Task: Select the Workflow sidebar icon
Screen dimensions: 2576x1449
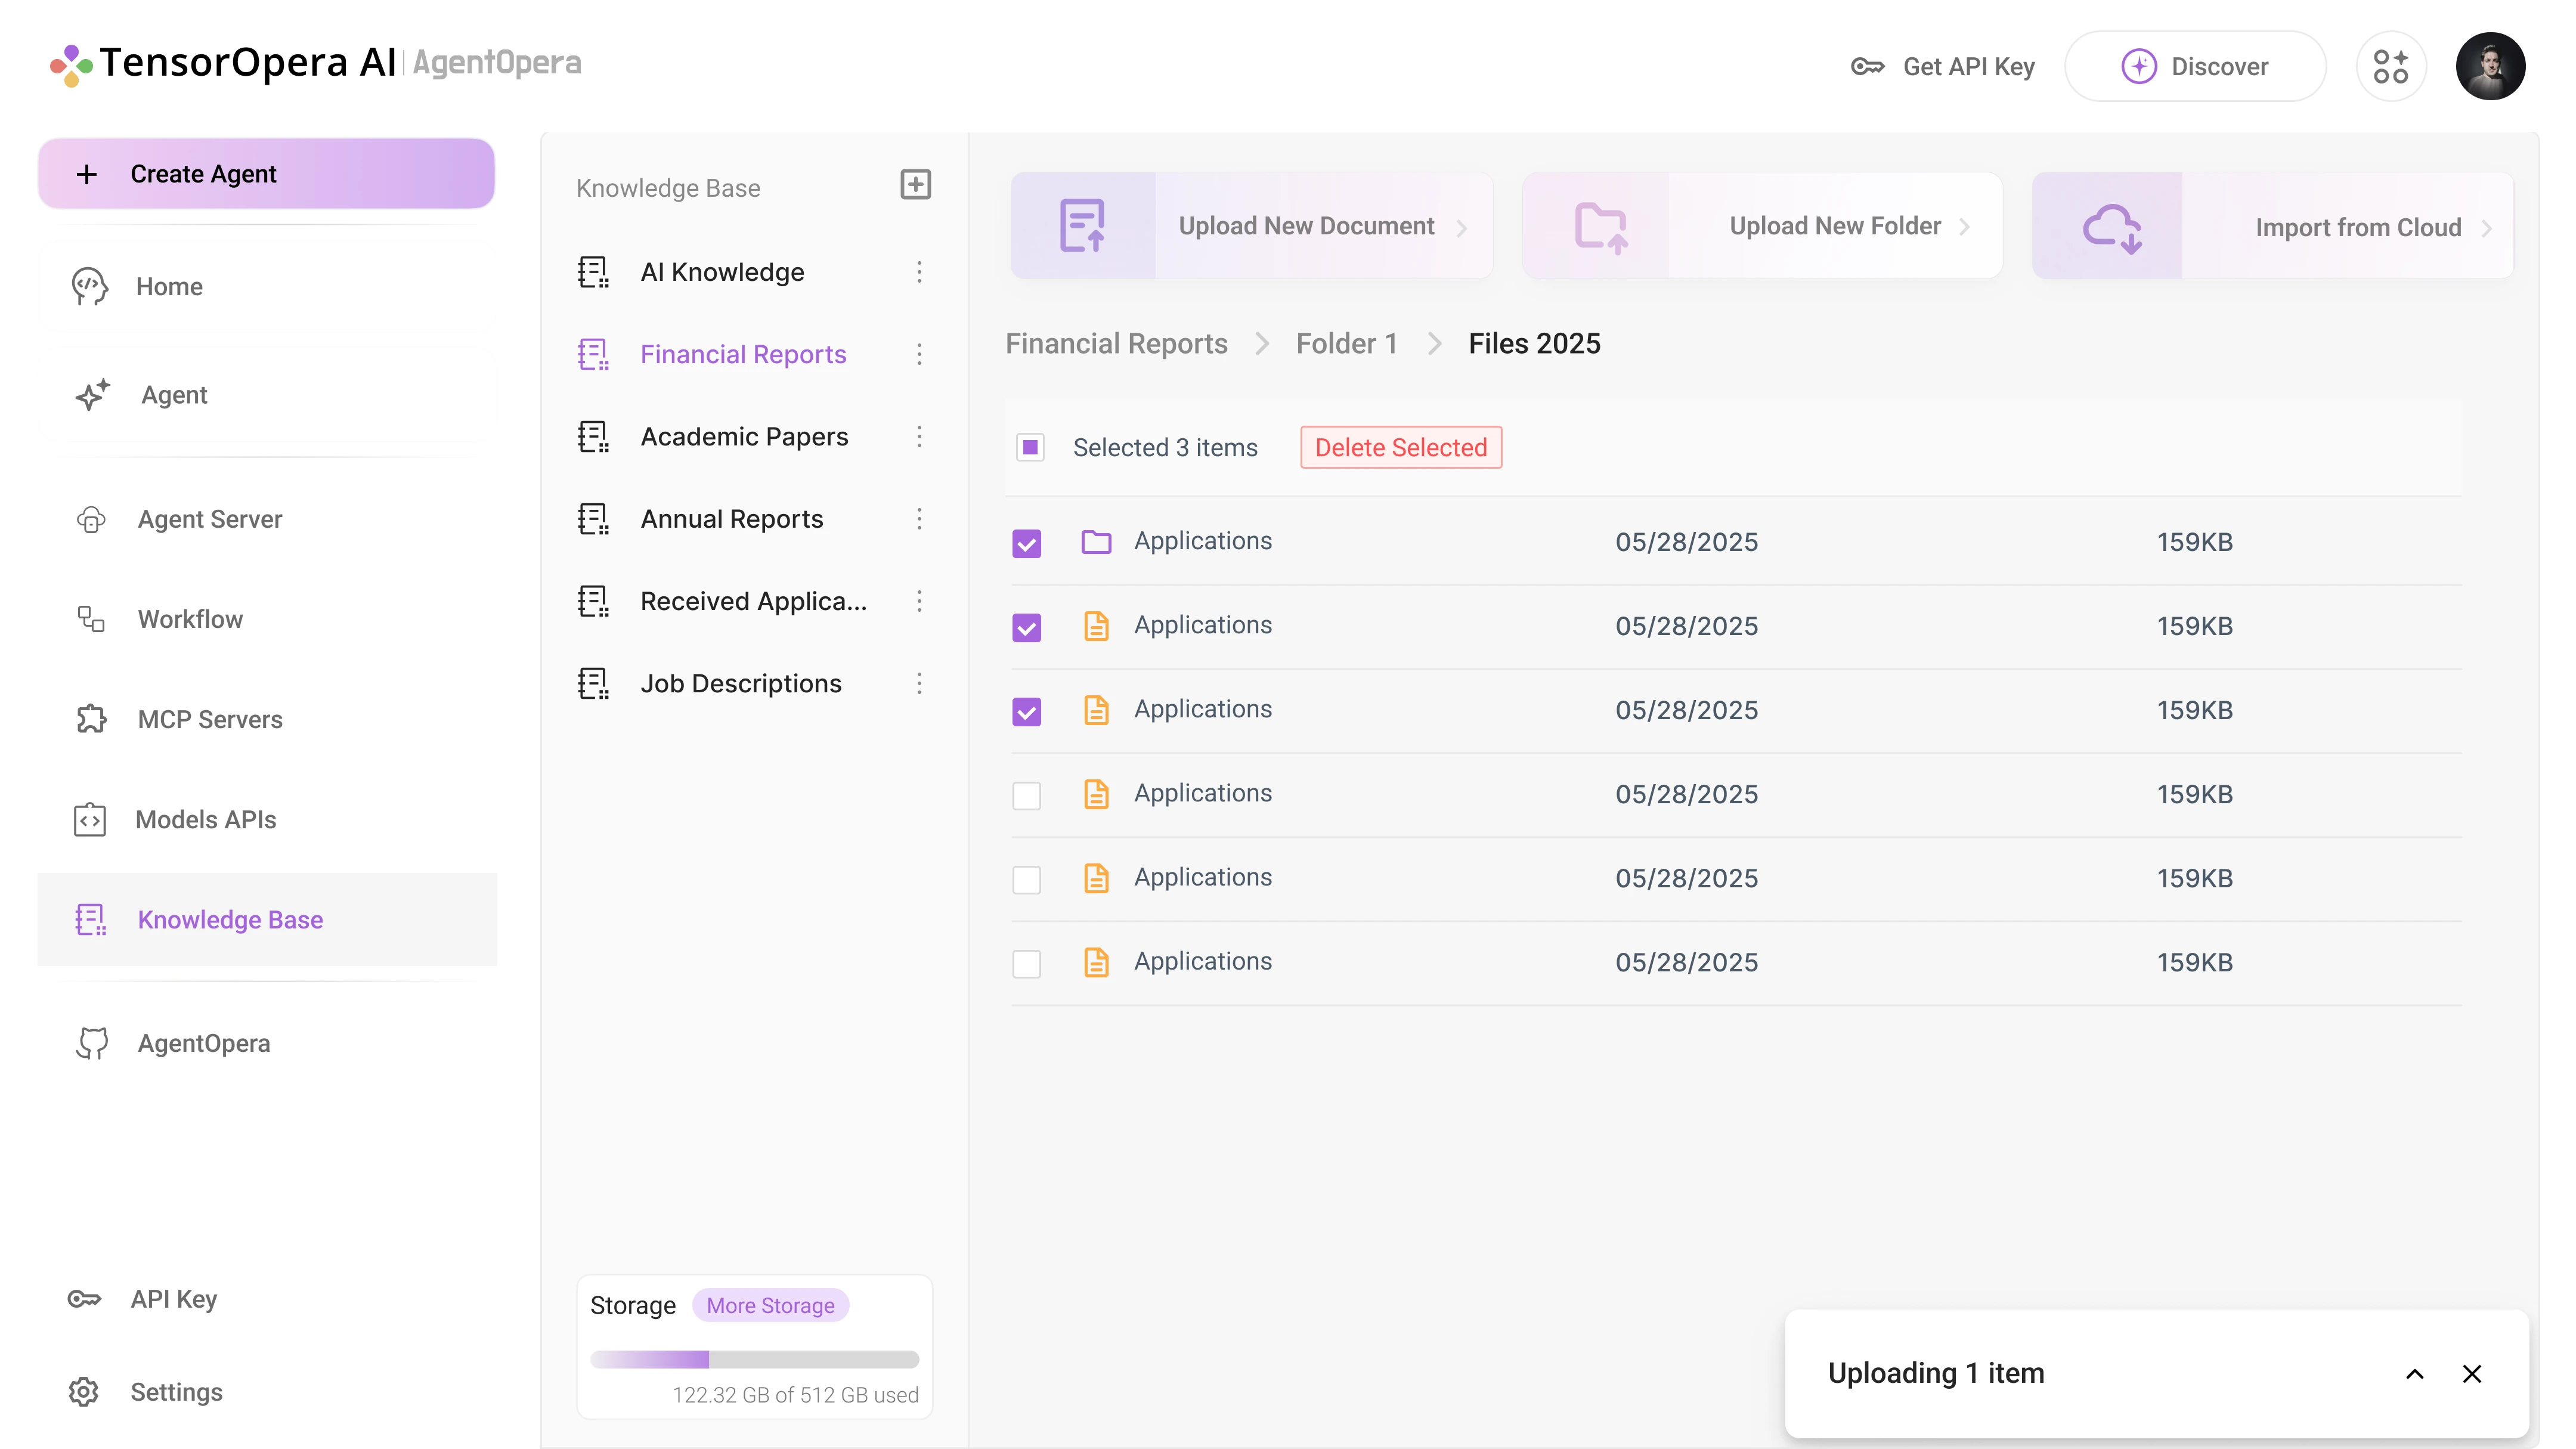Action: tap(90, 618)
